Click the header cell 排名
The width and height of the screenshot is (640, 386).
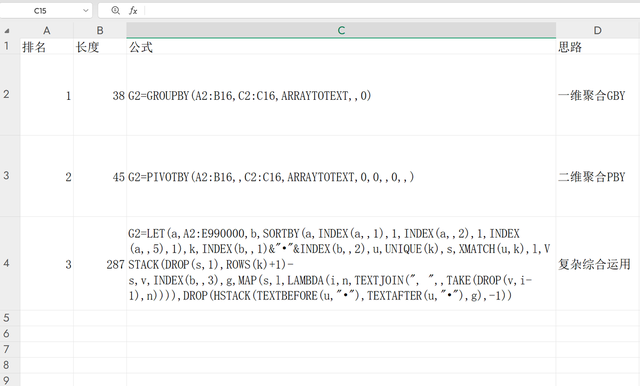(x=47, y=47)
